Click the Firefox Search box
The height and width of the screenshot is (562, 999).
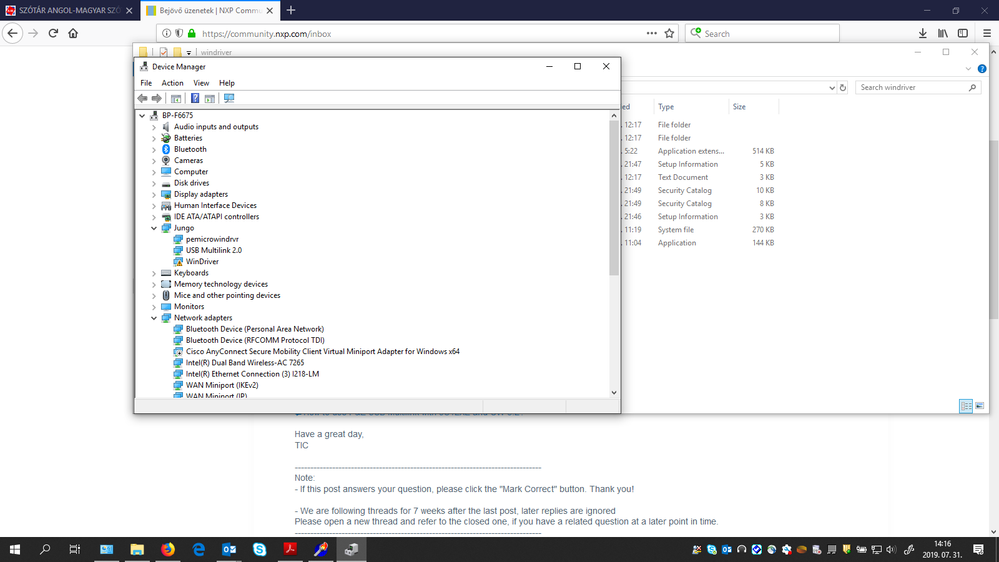pyautogui.click(x=762, y=33)
